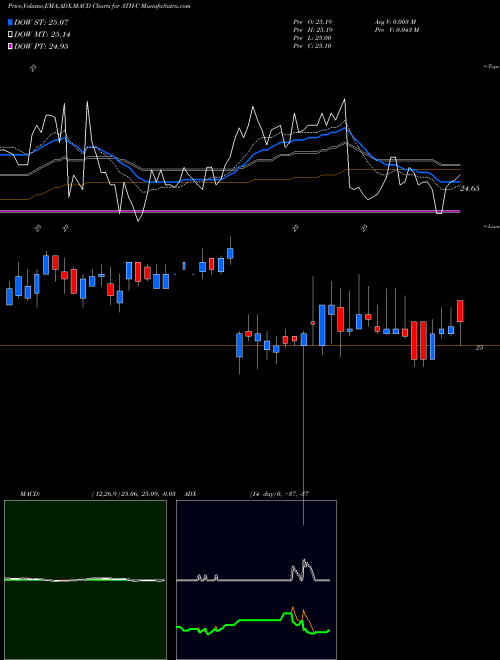Screen dimensions: 500x660
Task: Click the Pre H: 25.19 value
Action: (312, 30)
